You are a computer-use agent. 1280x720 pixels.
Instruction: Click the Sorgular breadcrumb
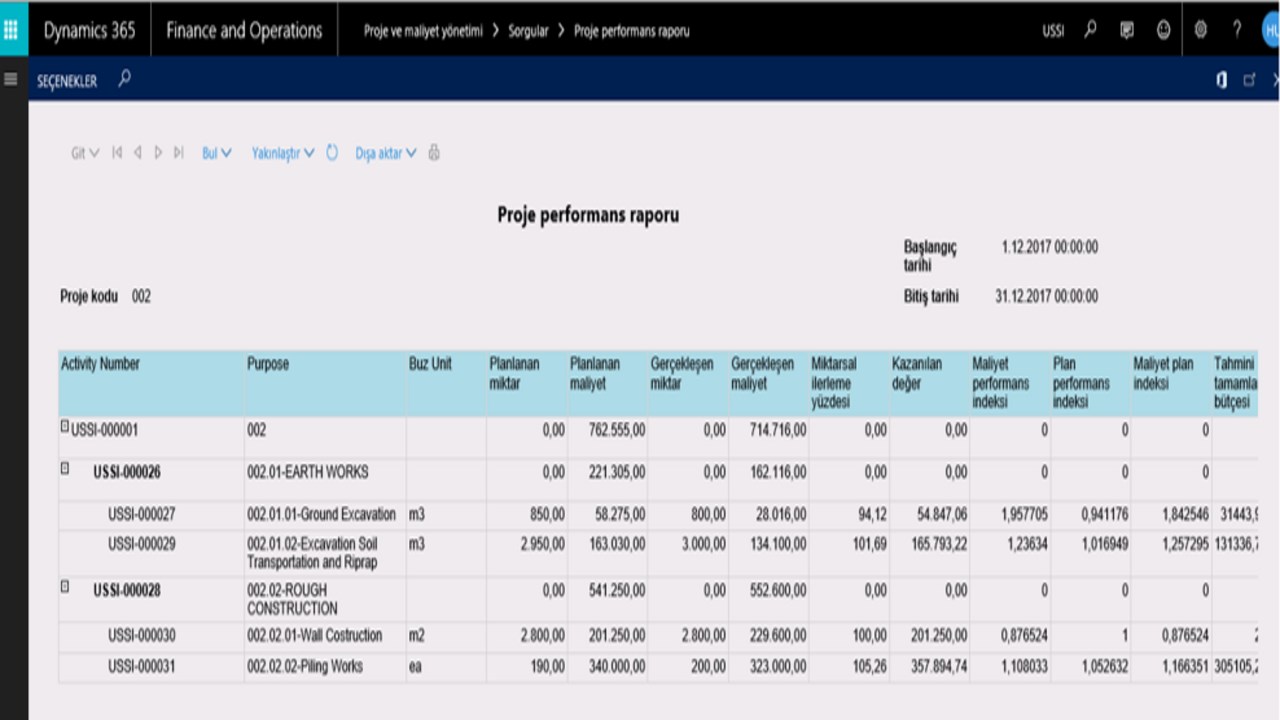(528, 31)
